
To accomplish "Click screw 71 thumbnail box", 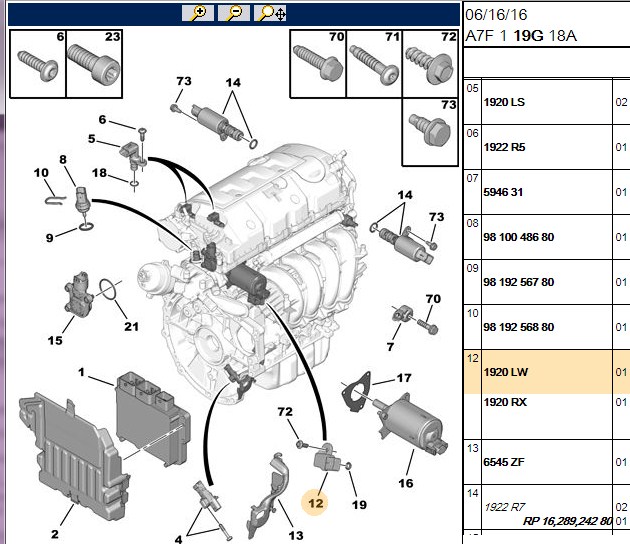I will [374, 63].
